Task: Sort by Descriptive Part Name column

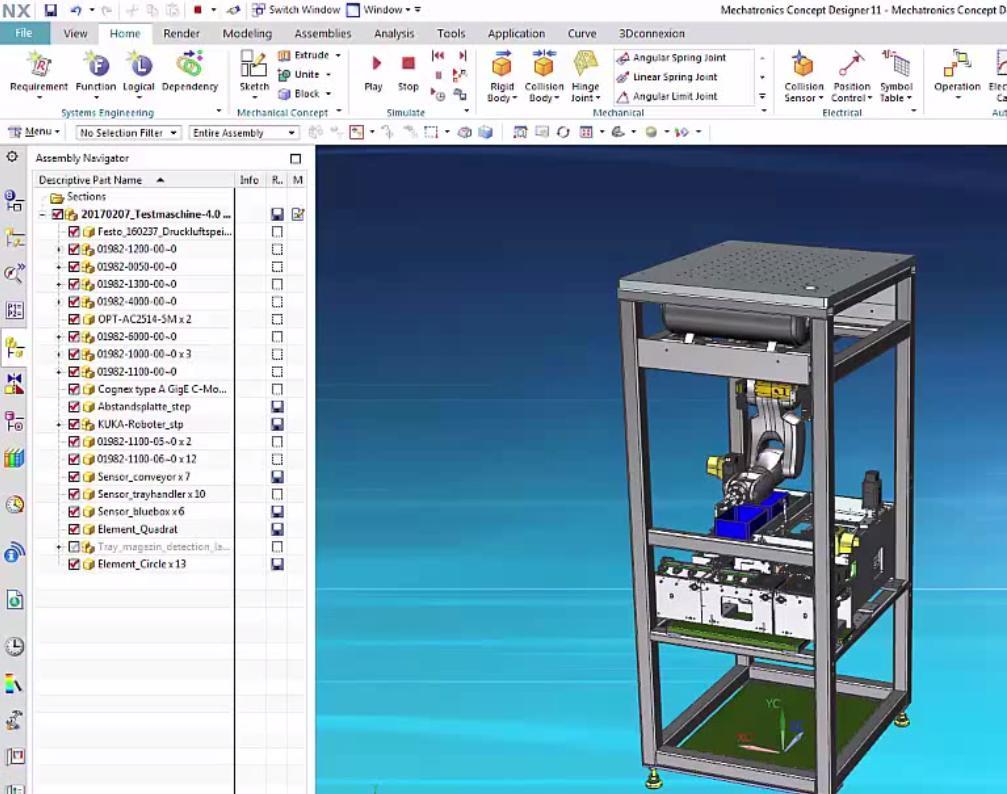Action: tap(134, 180)
